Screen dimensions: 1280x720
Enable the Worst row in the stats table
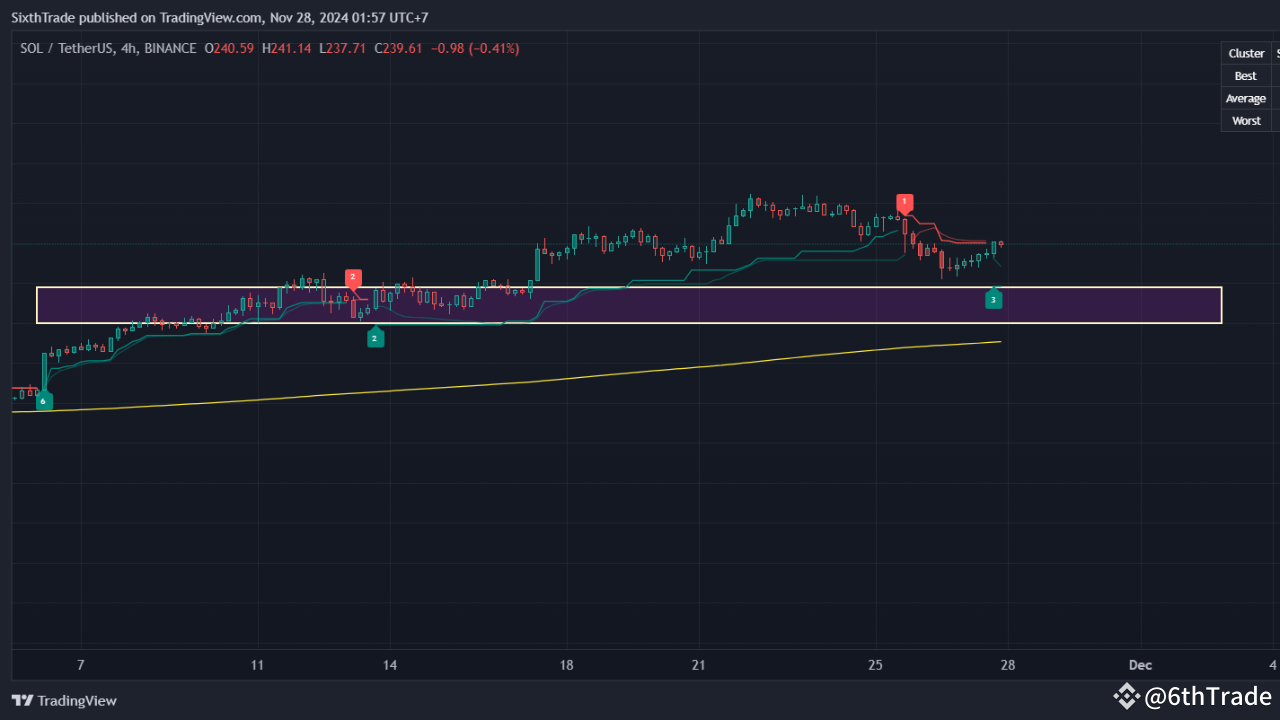[1246, 120]
